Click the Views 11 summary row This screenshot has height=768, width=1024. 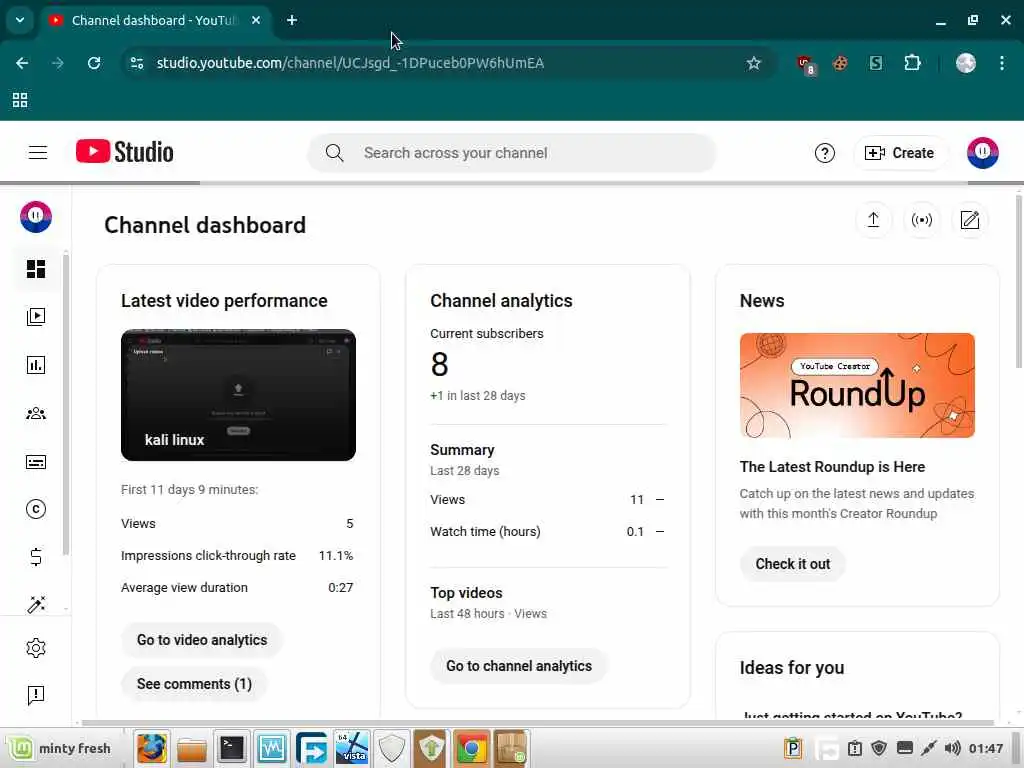point(547,500)
